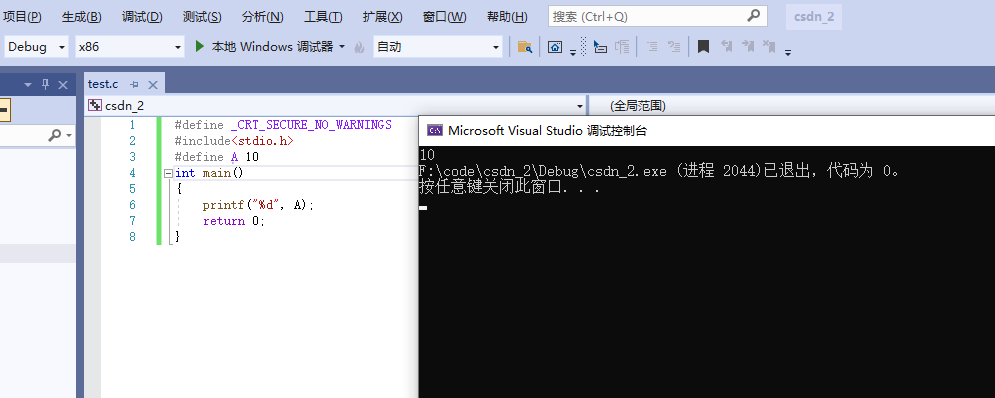Open the side panel window options arrow
995x398 pixels.
tap(28, 84)
